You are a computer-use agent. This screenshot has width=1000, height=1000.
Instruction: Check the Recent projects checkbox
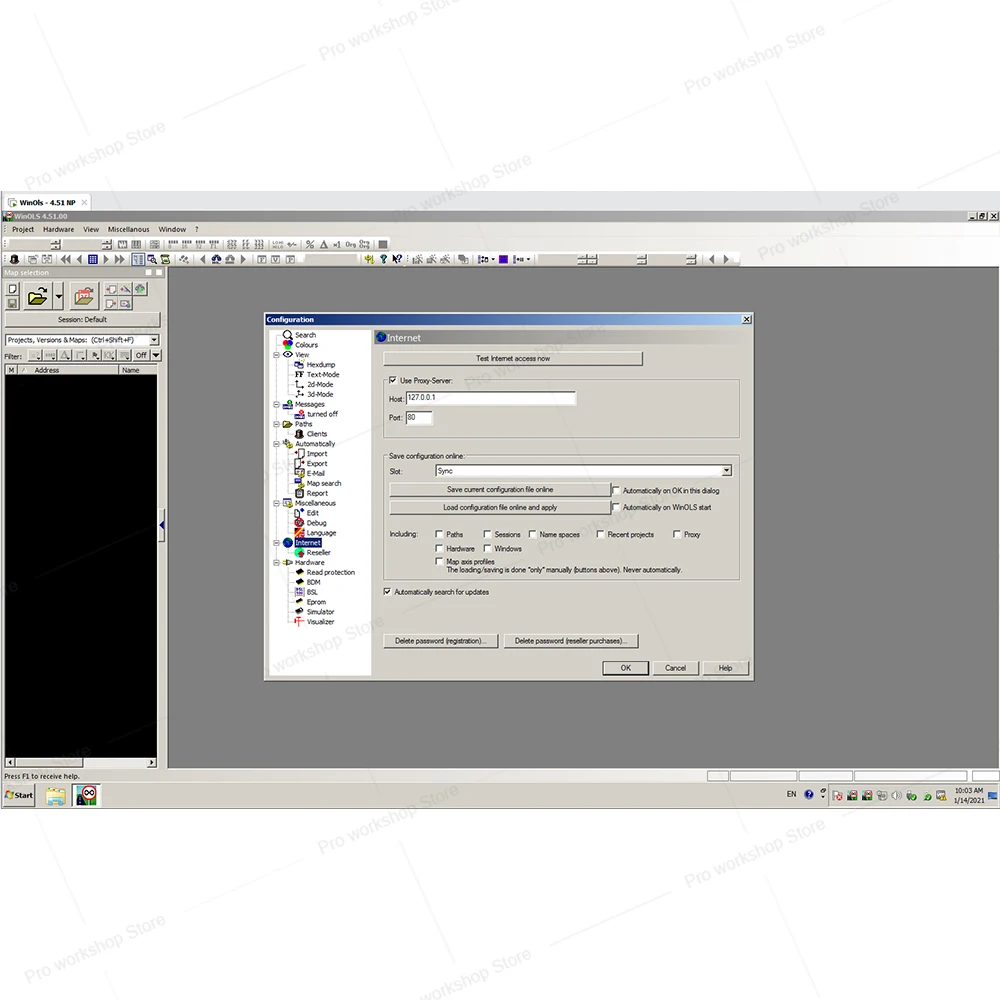click(600, 534)
